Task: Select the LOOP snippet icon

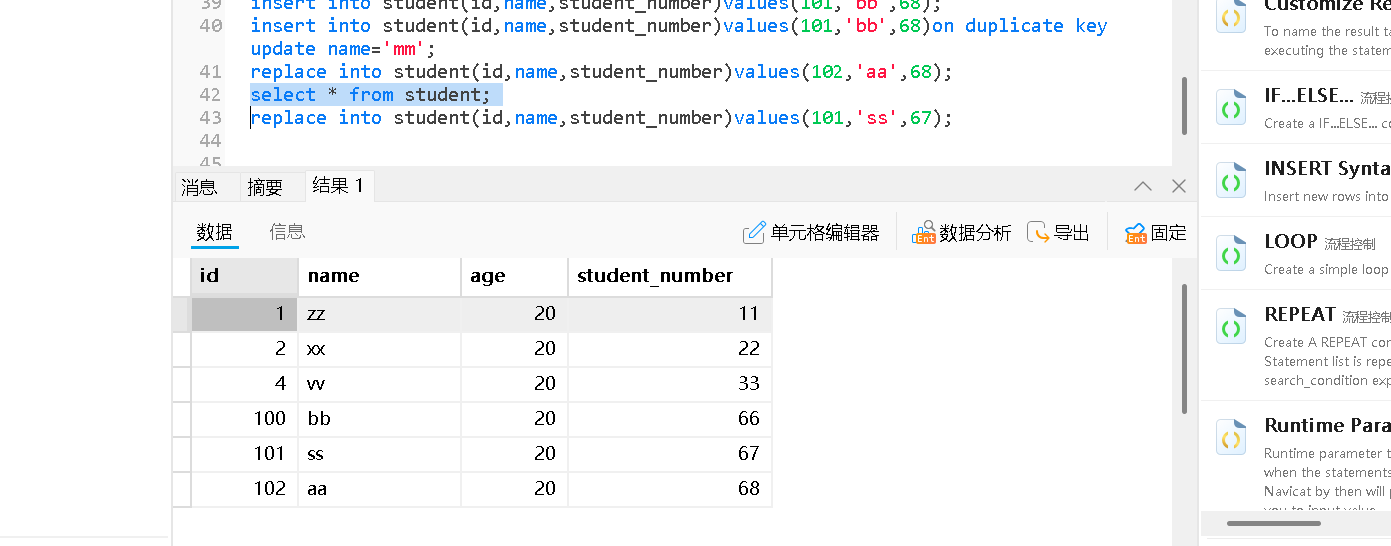Action: coord(1231,253)
